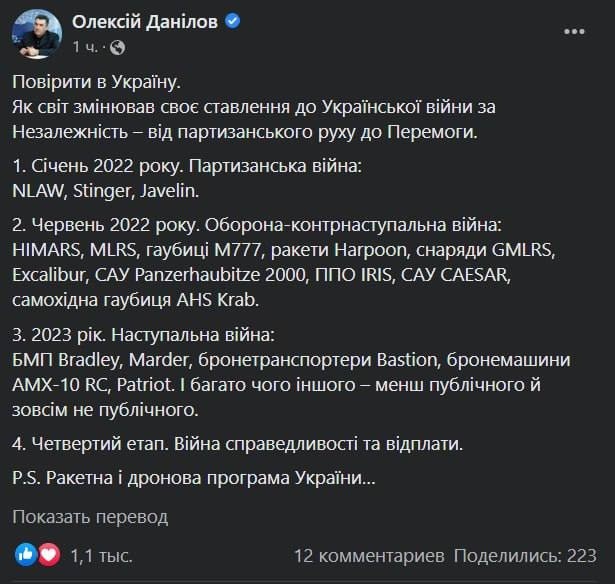The height and width of the screenshot is (584, 615).
Task: Open the 12 комментариев comments link
Action: click(369, 554)
